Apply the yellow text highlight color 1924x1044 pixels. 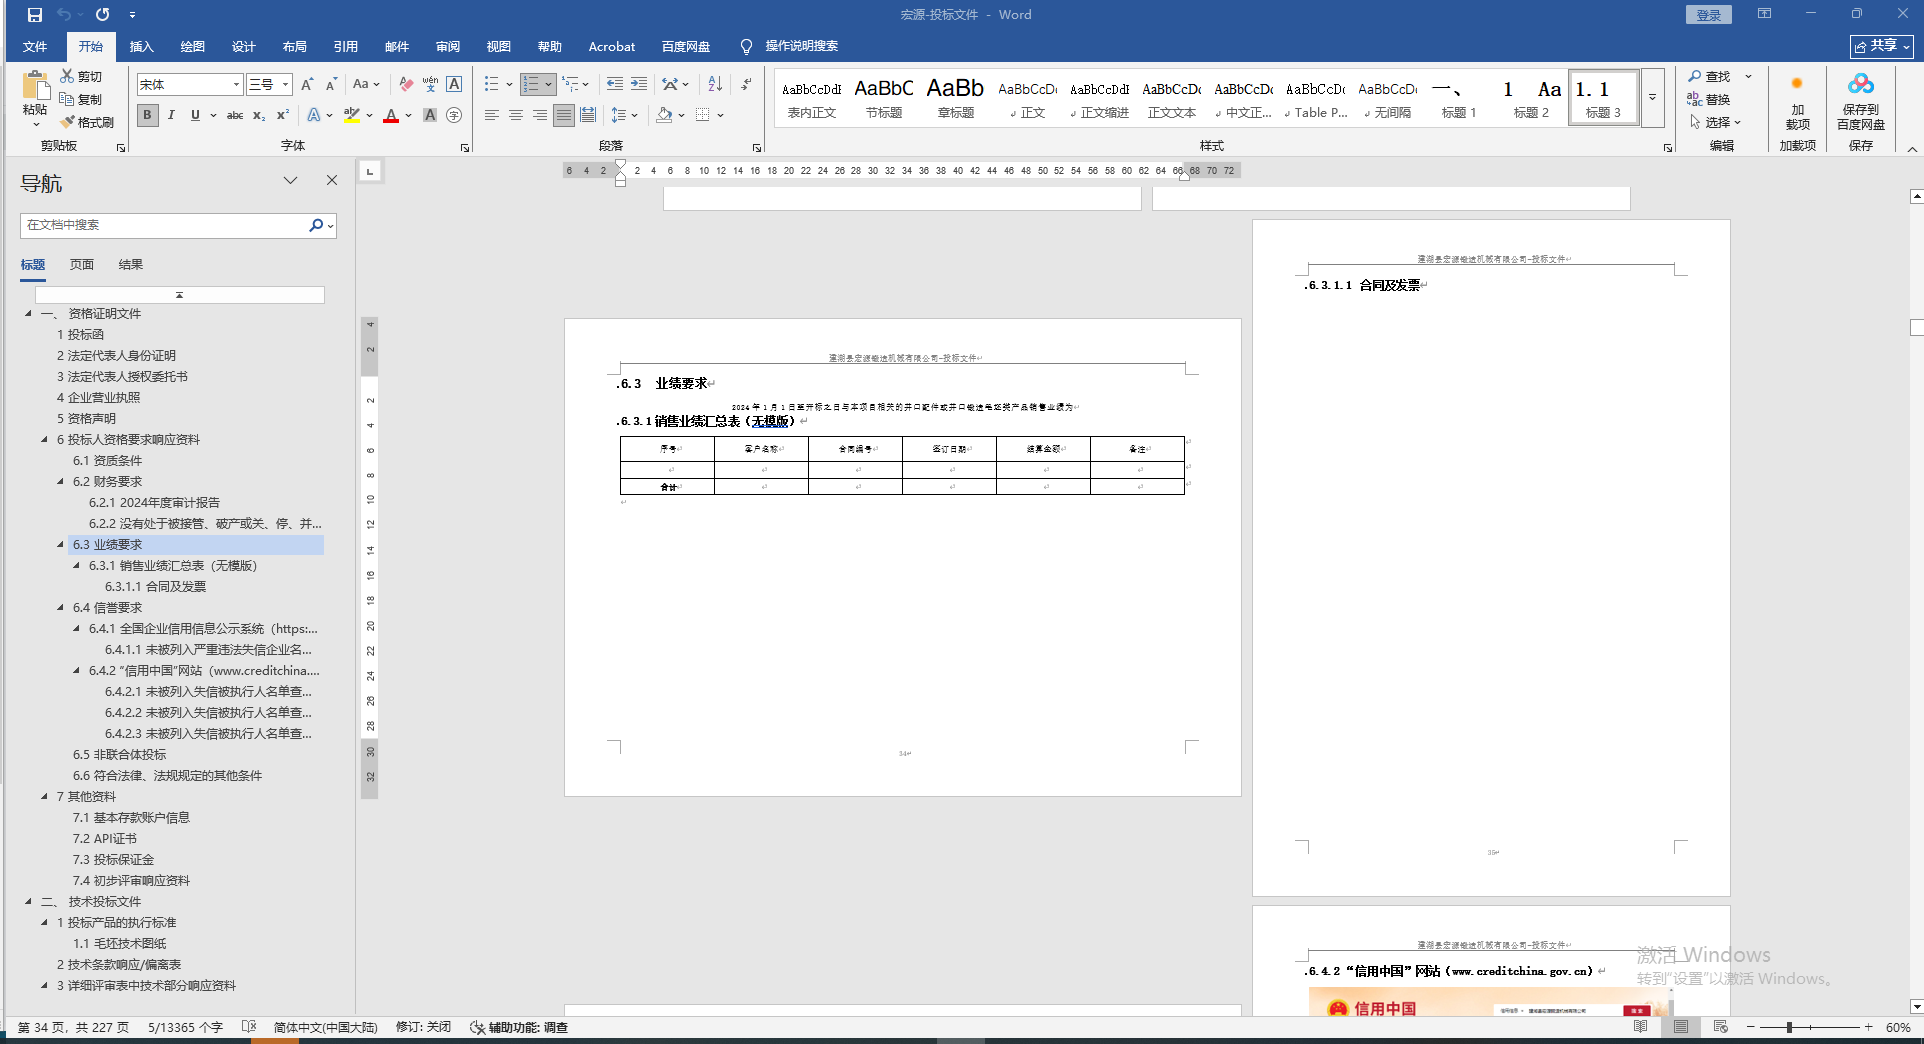pos(351,115)
